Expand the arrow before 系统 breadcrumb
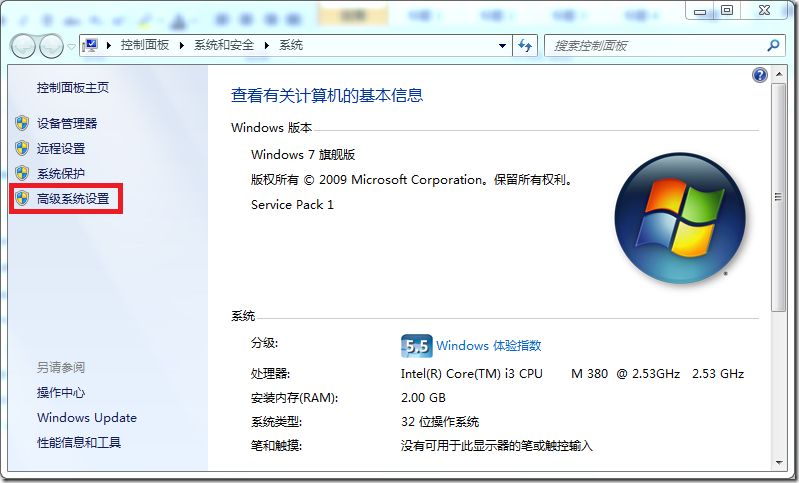The image size is (799, 483). (x=267, y=45)
